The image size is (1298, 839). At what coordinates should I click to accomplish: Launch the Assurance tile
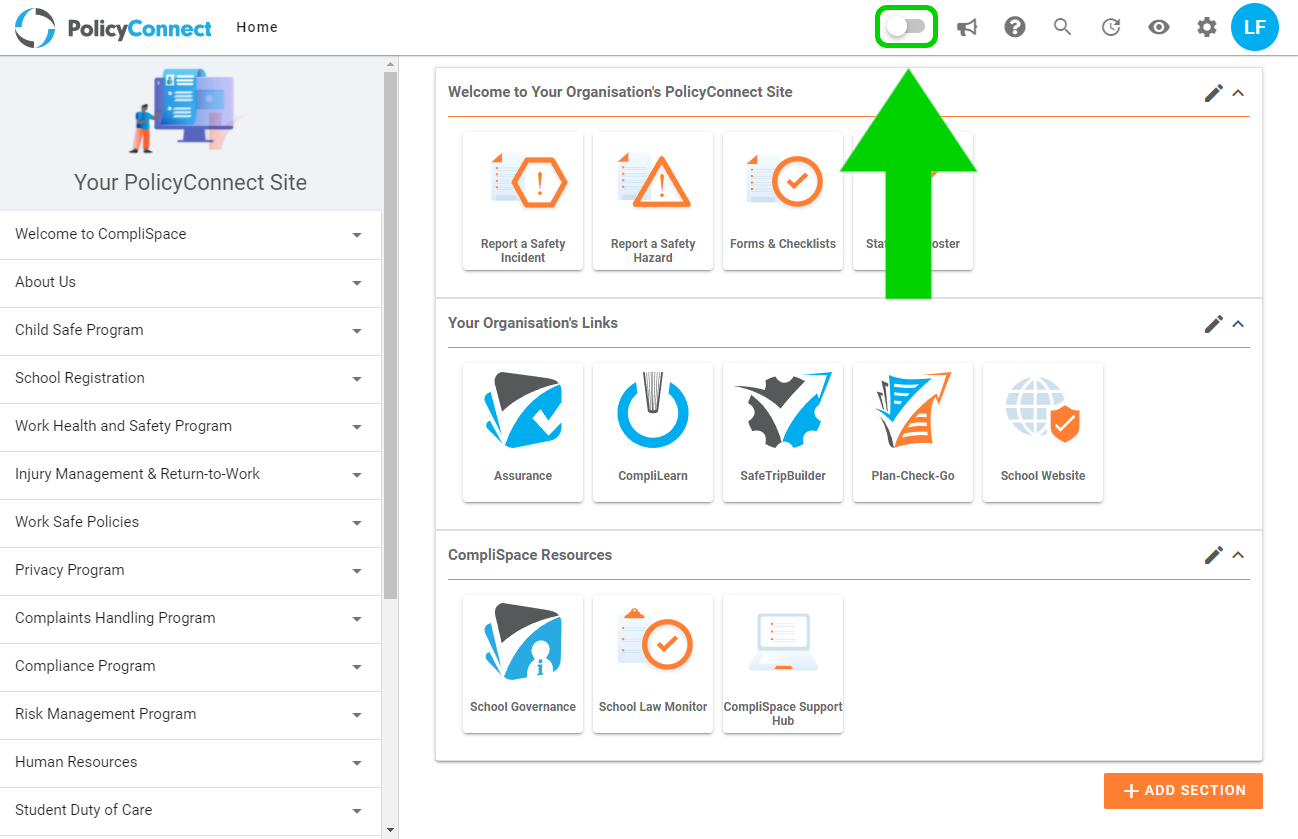click(523, 432)
